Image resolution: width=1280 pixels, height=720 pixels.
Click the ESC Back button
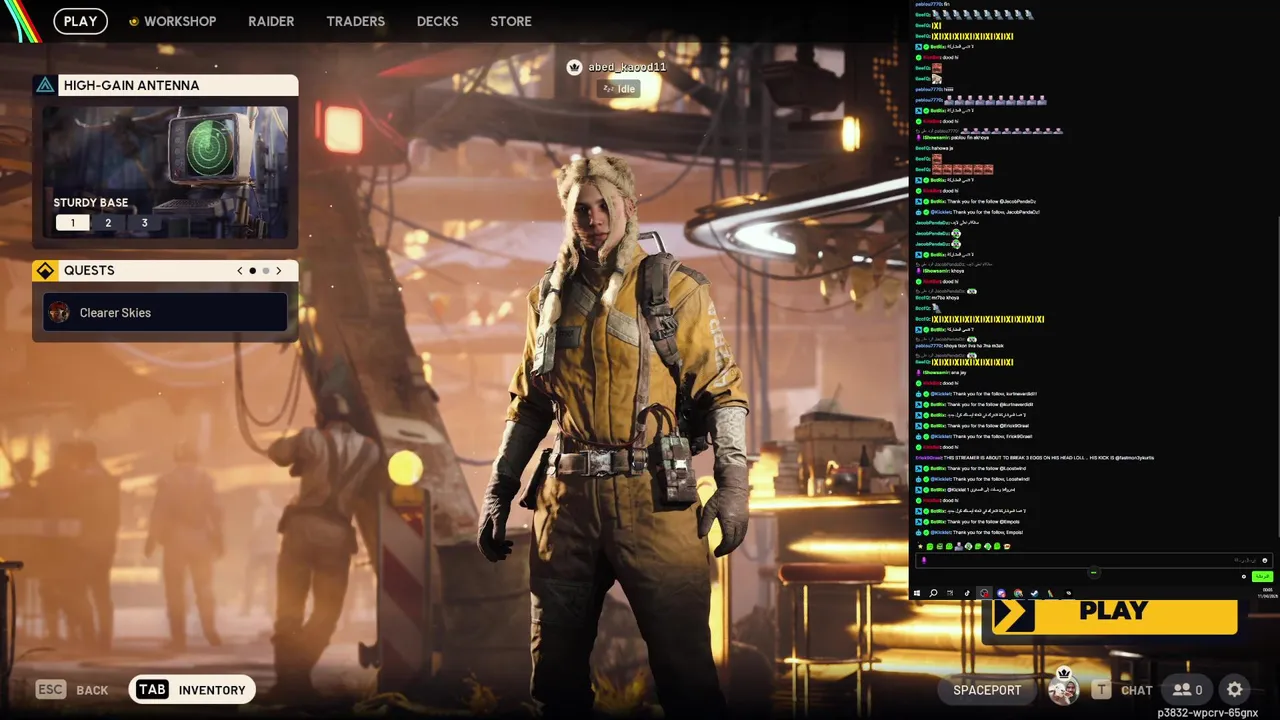point(72,690)
